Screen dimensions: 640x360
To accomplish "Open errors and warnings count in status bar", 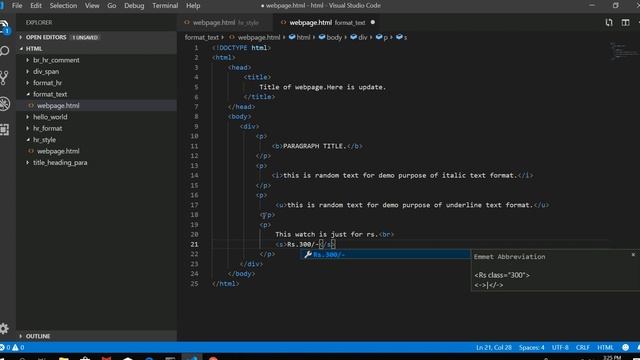I will (12, 347).
